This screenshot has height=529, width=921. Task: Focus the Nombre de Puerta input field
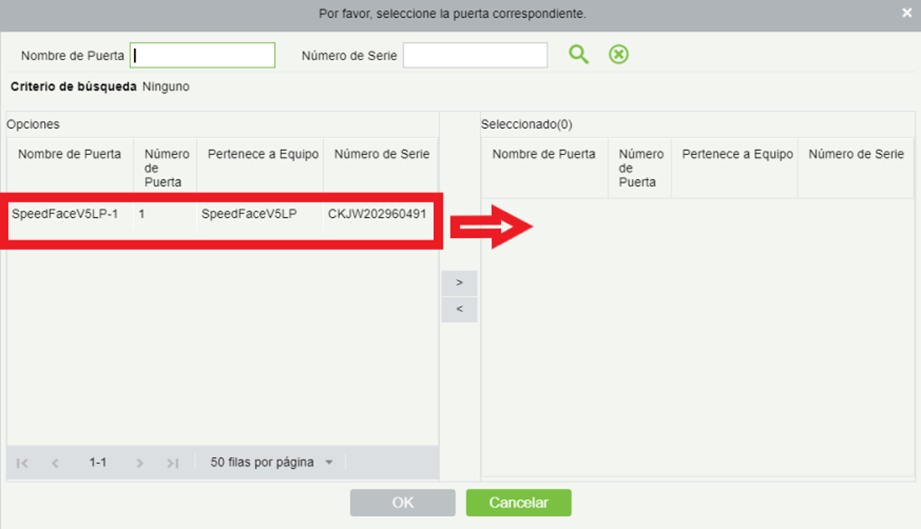(203, 55)
